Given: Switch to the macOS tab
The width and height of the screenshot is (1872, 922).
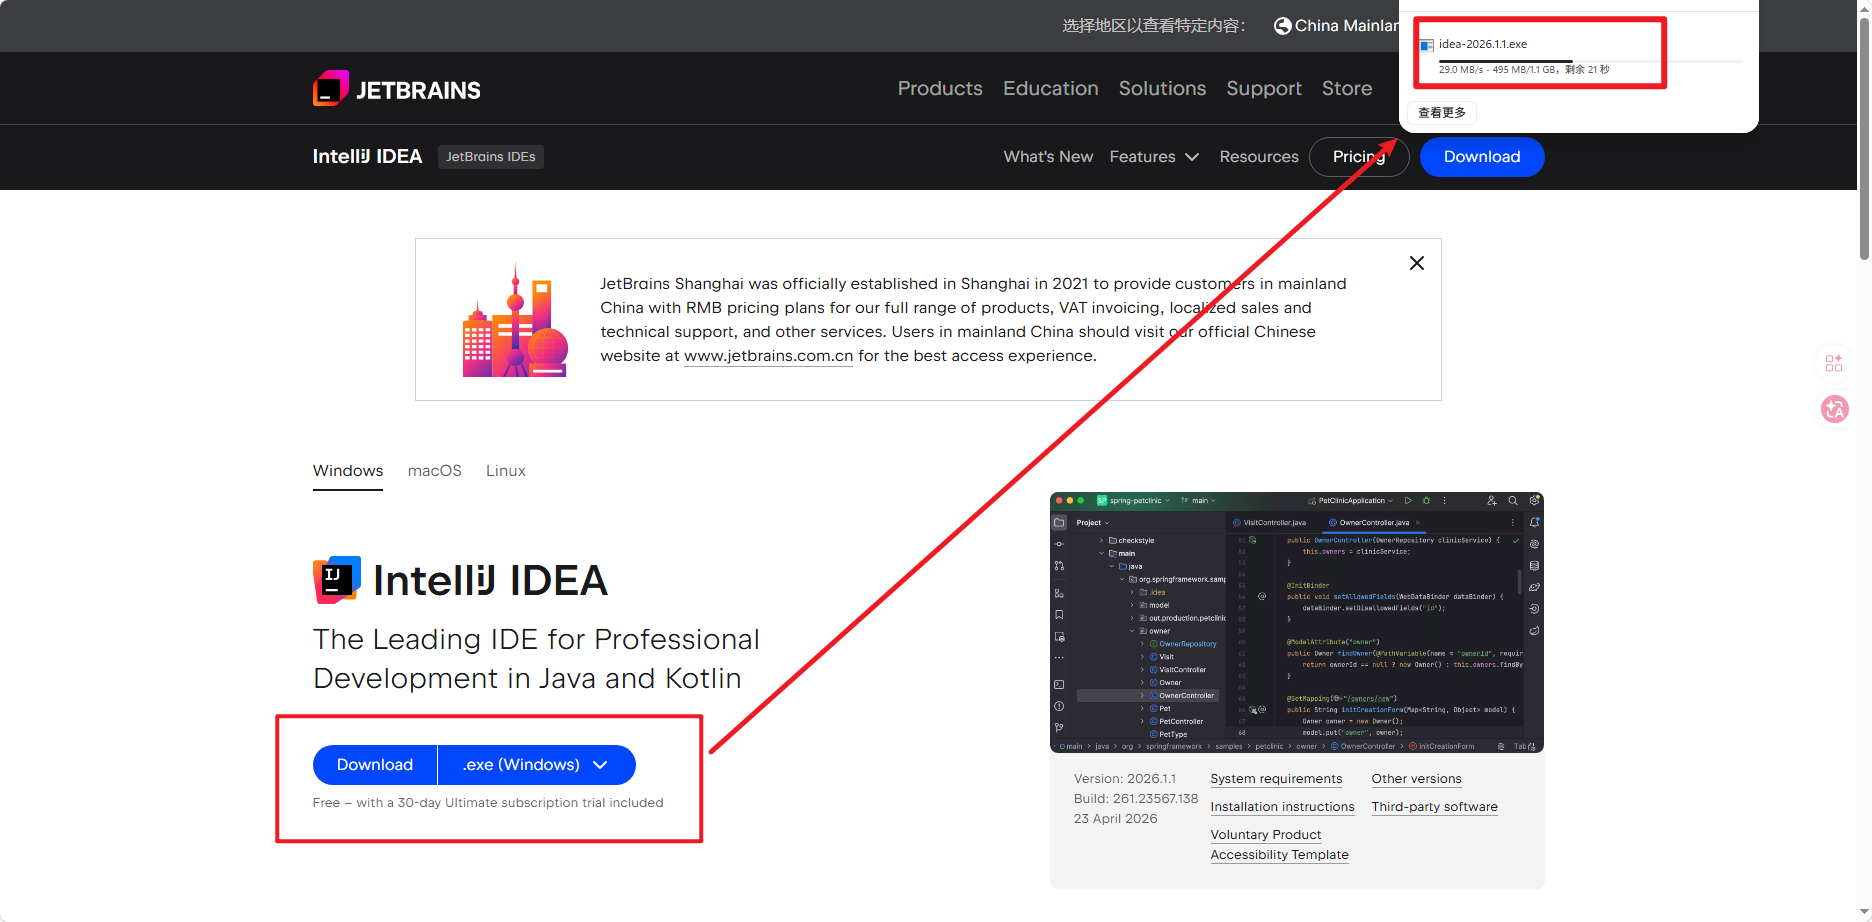Looking at the screenshot, I should (x=435, y=471).
